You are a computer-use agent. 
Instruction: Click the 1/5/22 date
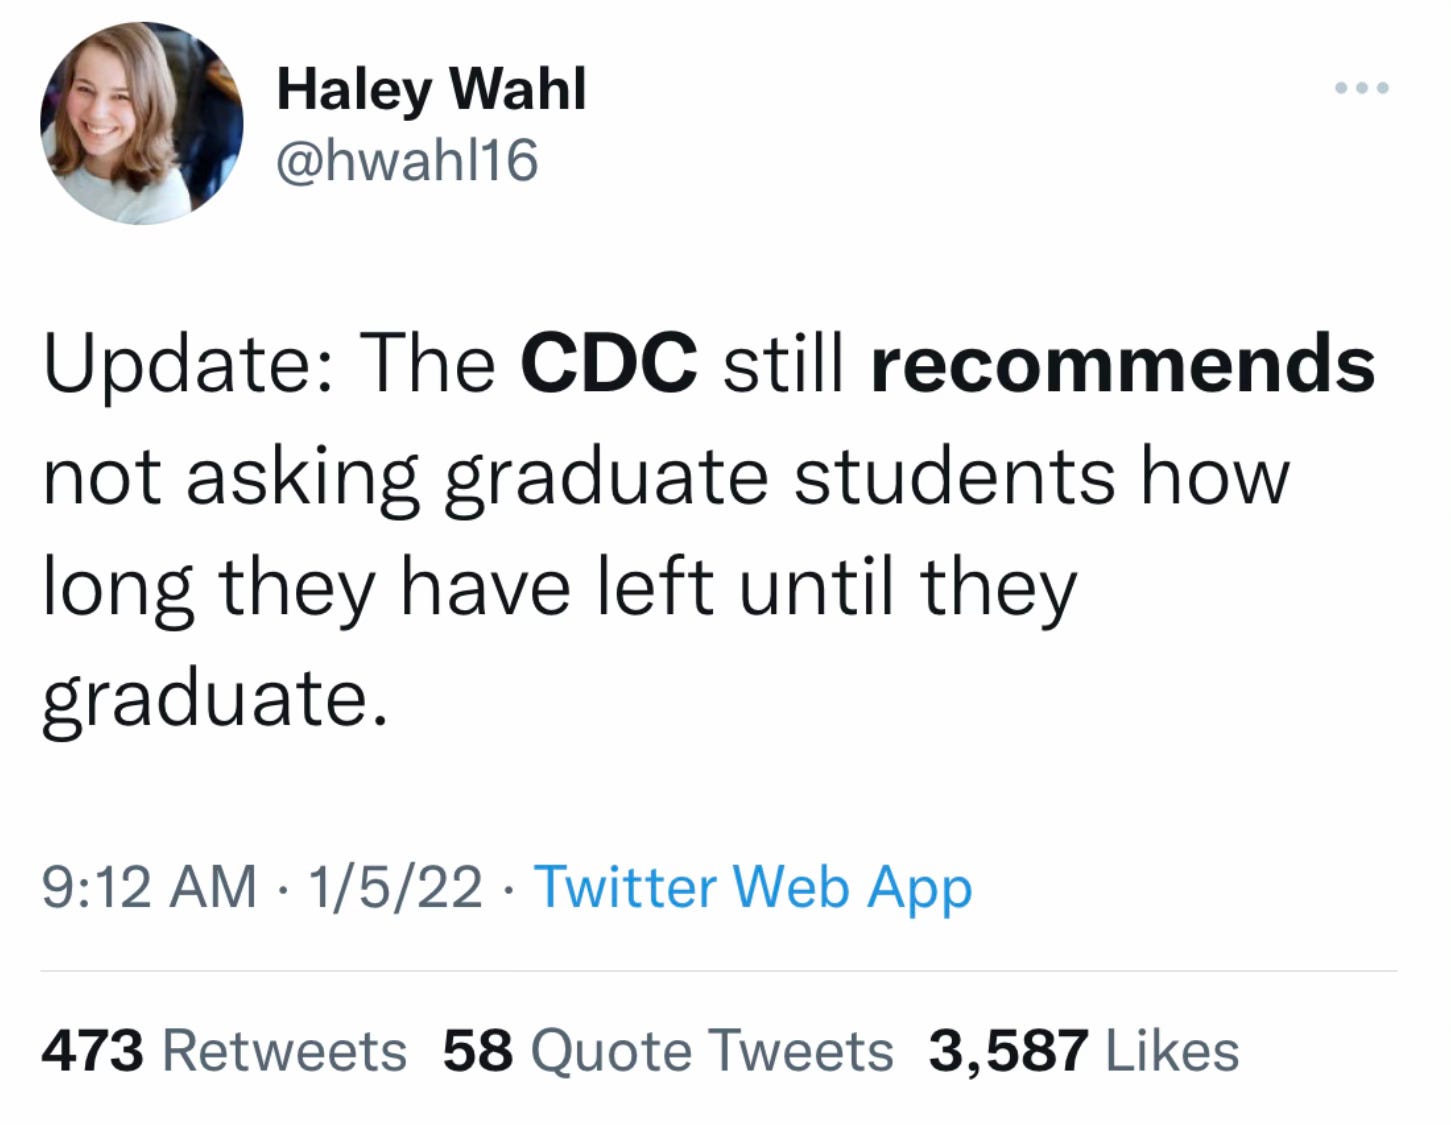point(395,887)
